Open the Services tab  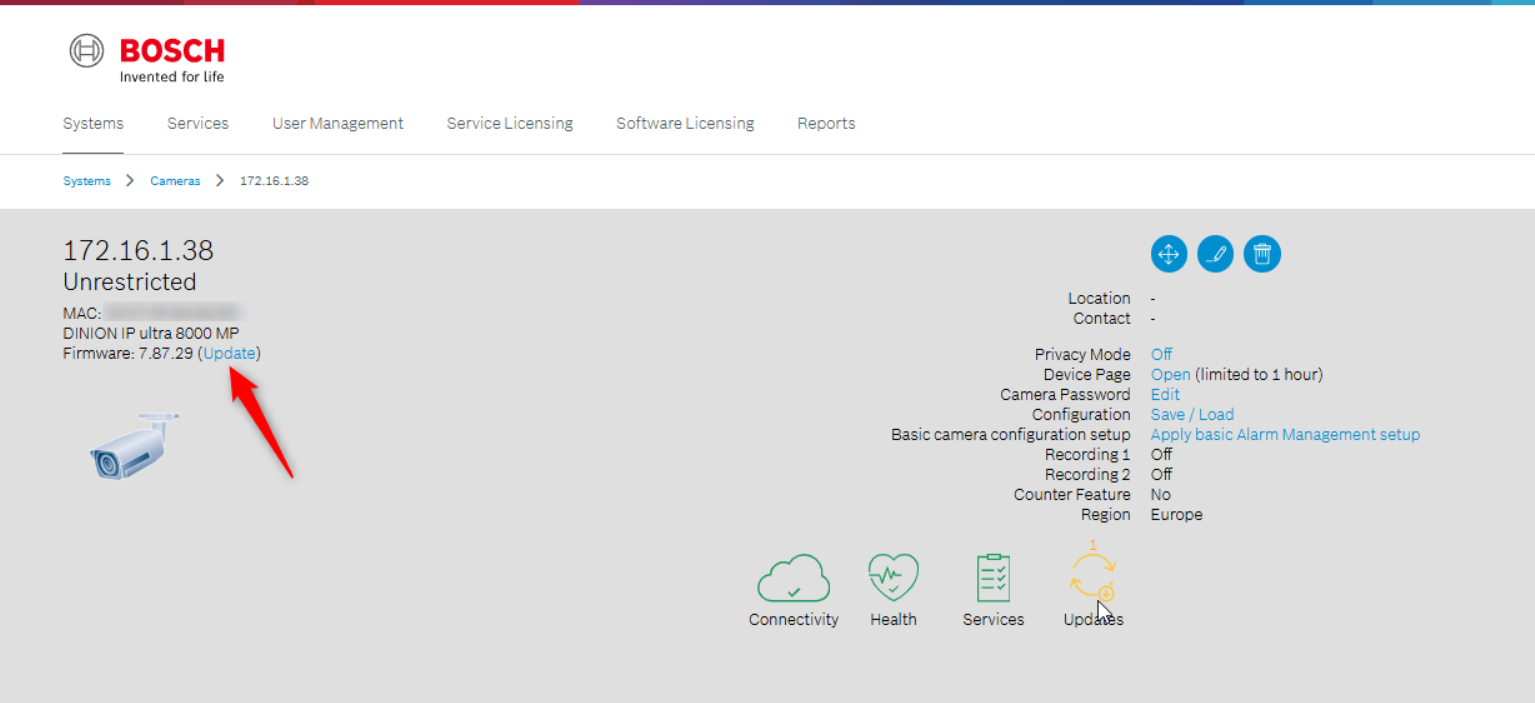pos(198,124)
